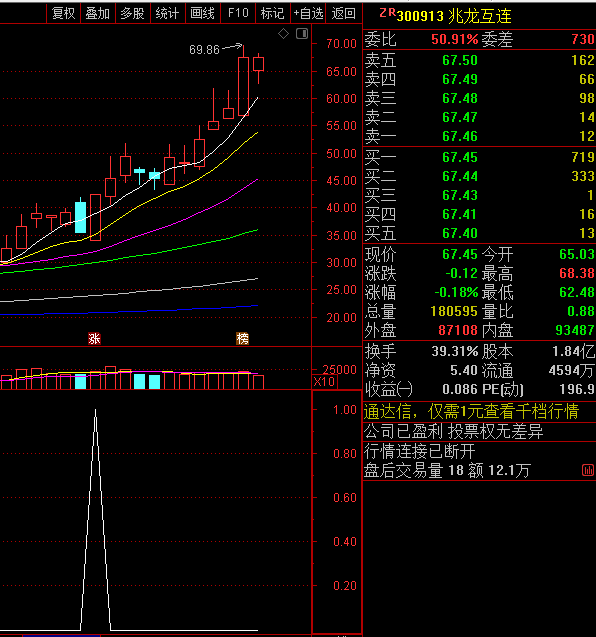This screenshot has height=637, width=596.
Task: Click the last candlestick on the chart
Action: click(258, 64)
